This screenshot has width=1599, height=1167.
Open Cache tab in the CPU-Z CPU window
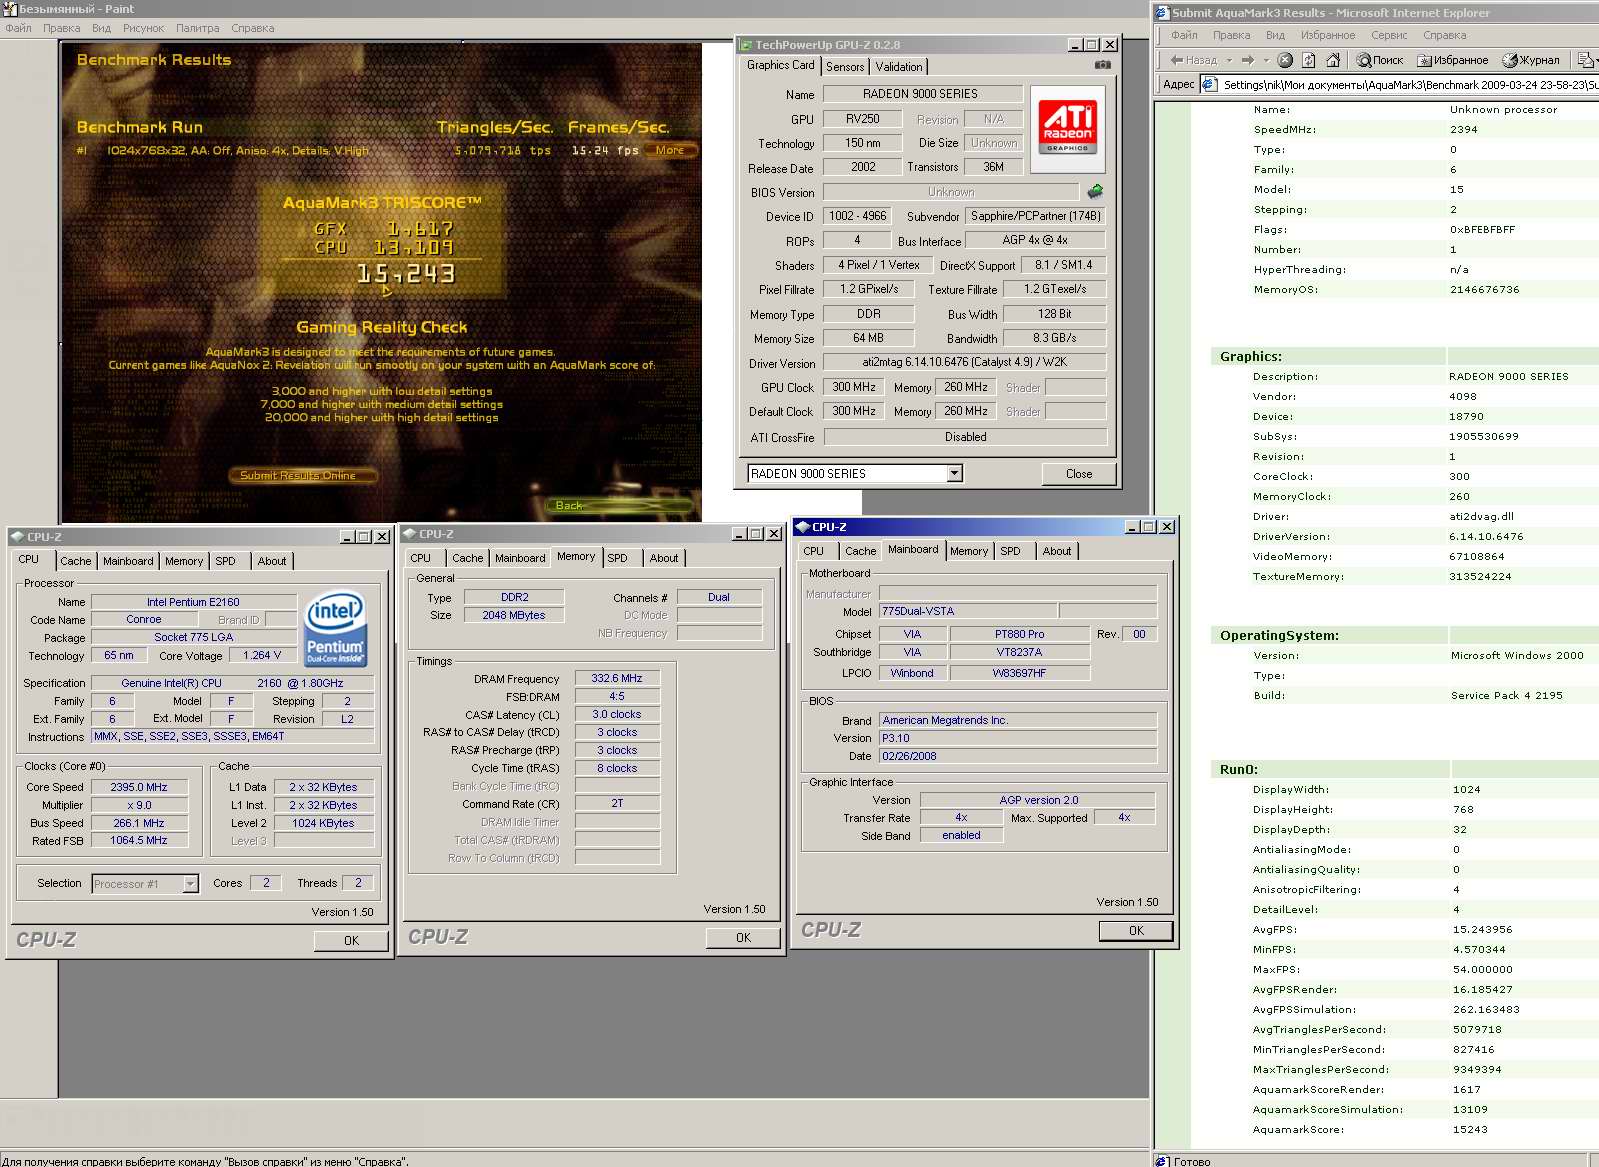point(75,561)
